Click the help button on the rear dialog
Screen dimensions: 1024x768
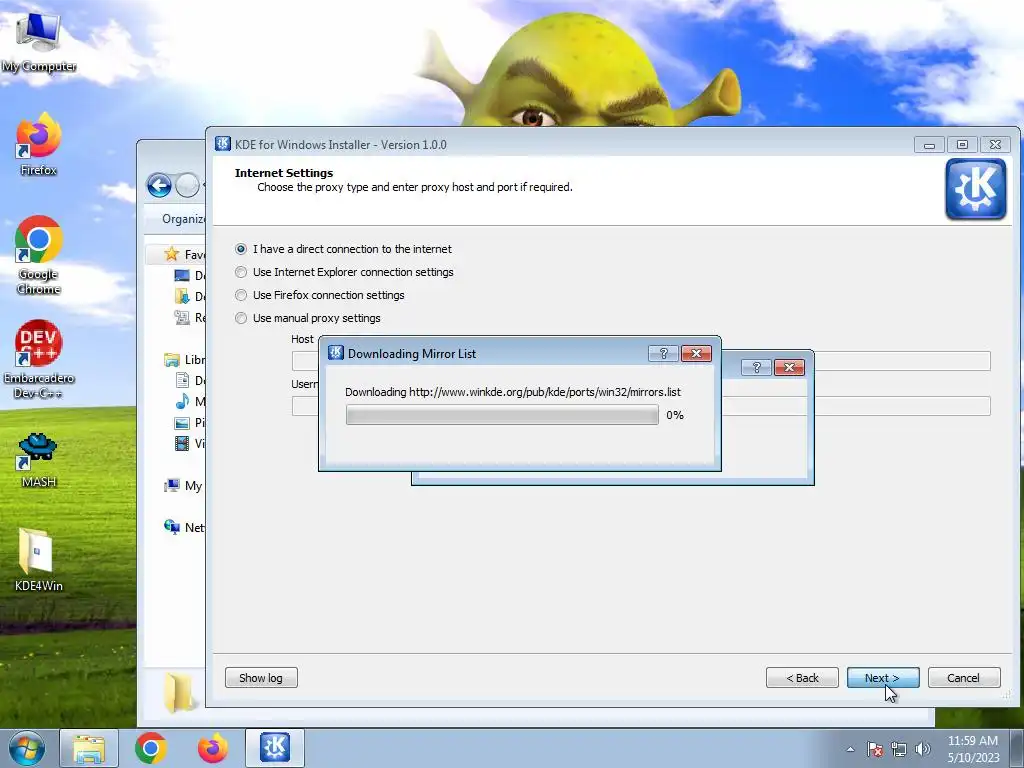[x=756, y=368]
